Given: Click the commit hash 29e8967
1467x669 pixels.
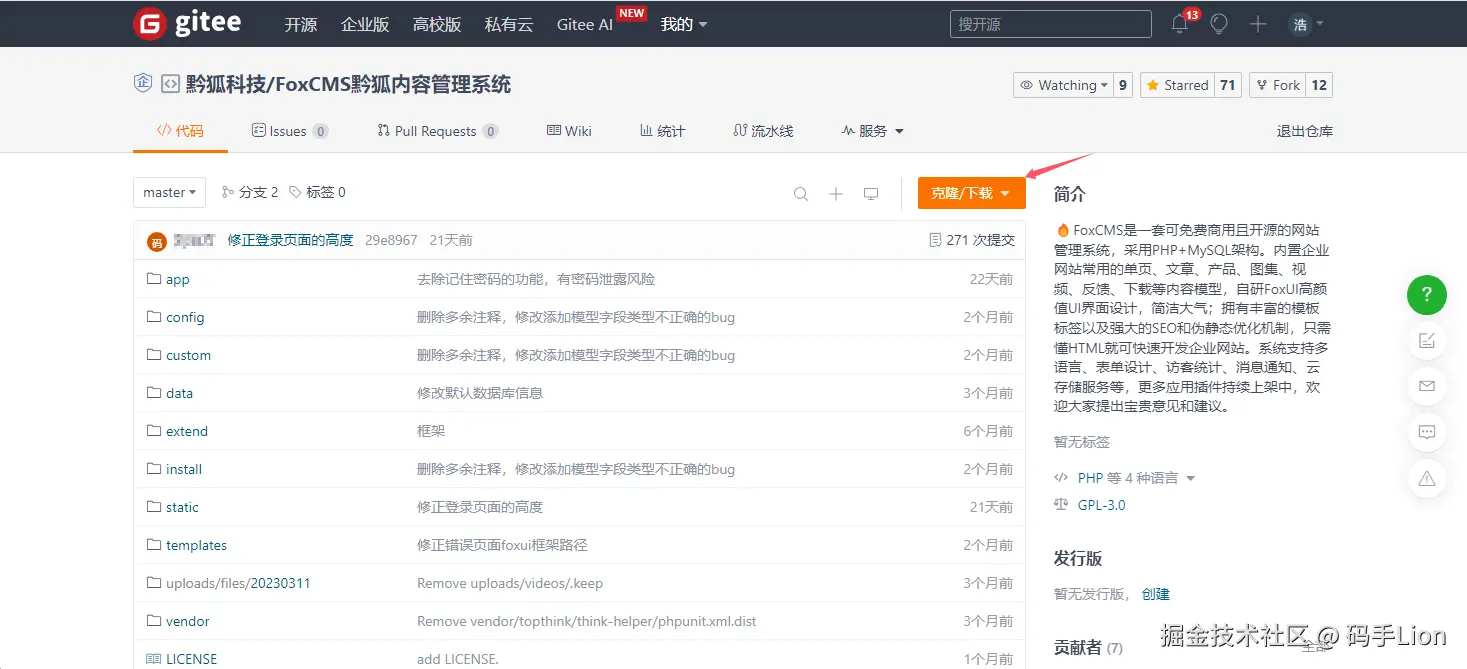Looking at the screenshot, I should tap(391, 240).
